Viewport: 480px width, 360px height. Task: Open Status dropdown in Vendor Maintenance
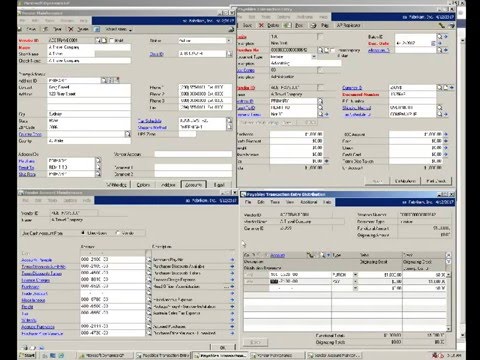click(229, 40)
